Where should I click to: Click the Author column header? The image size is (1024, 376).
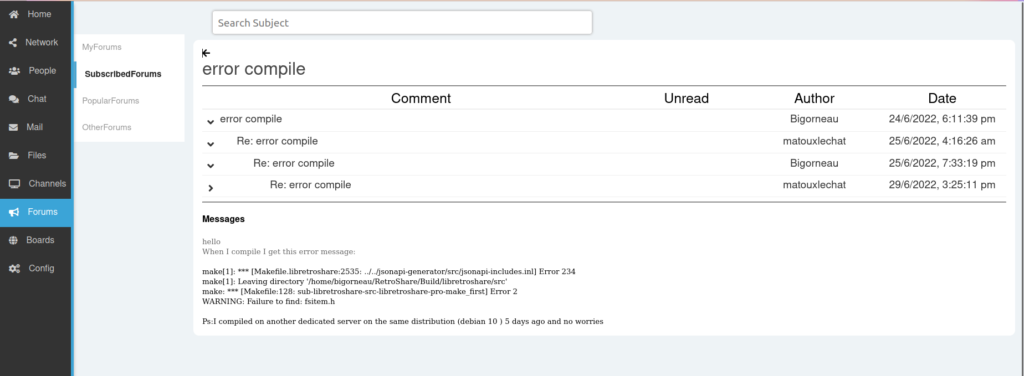point(814,99)
